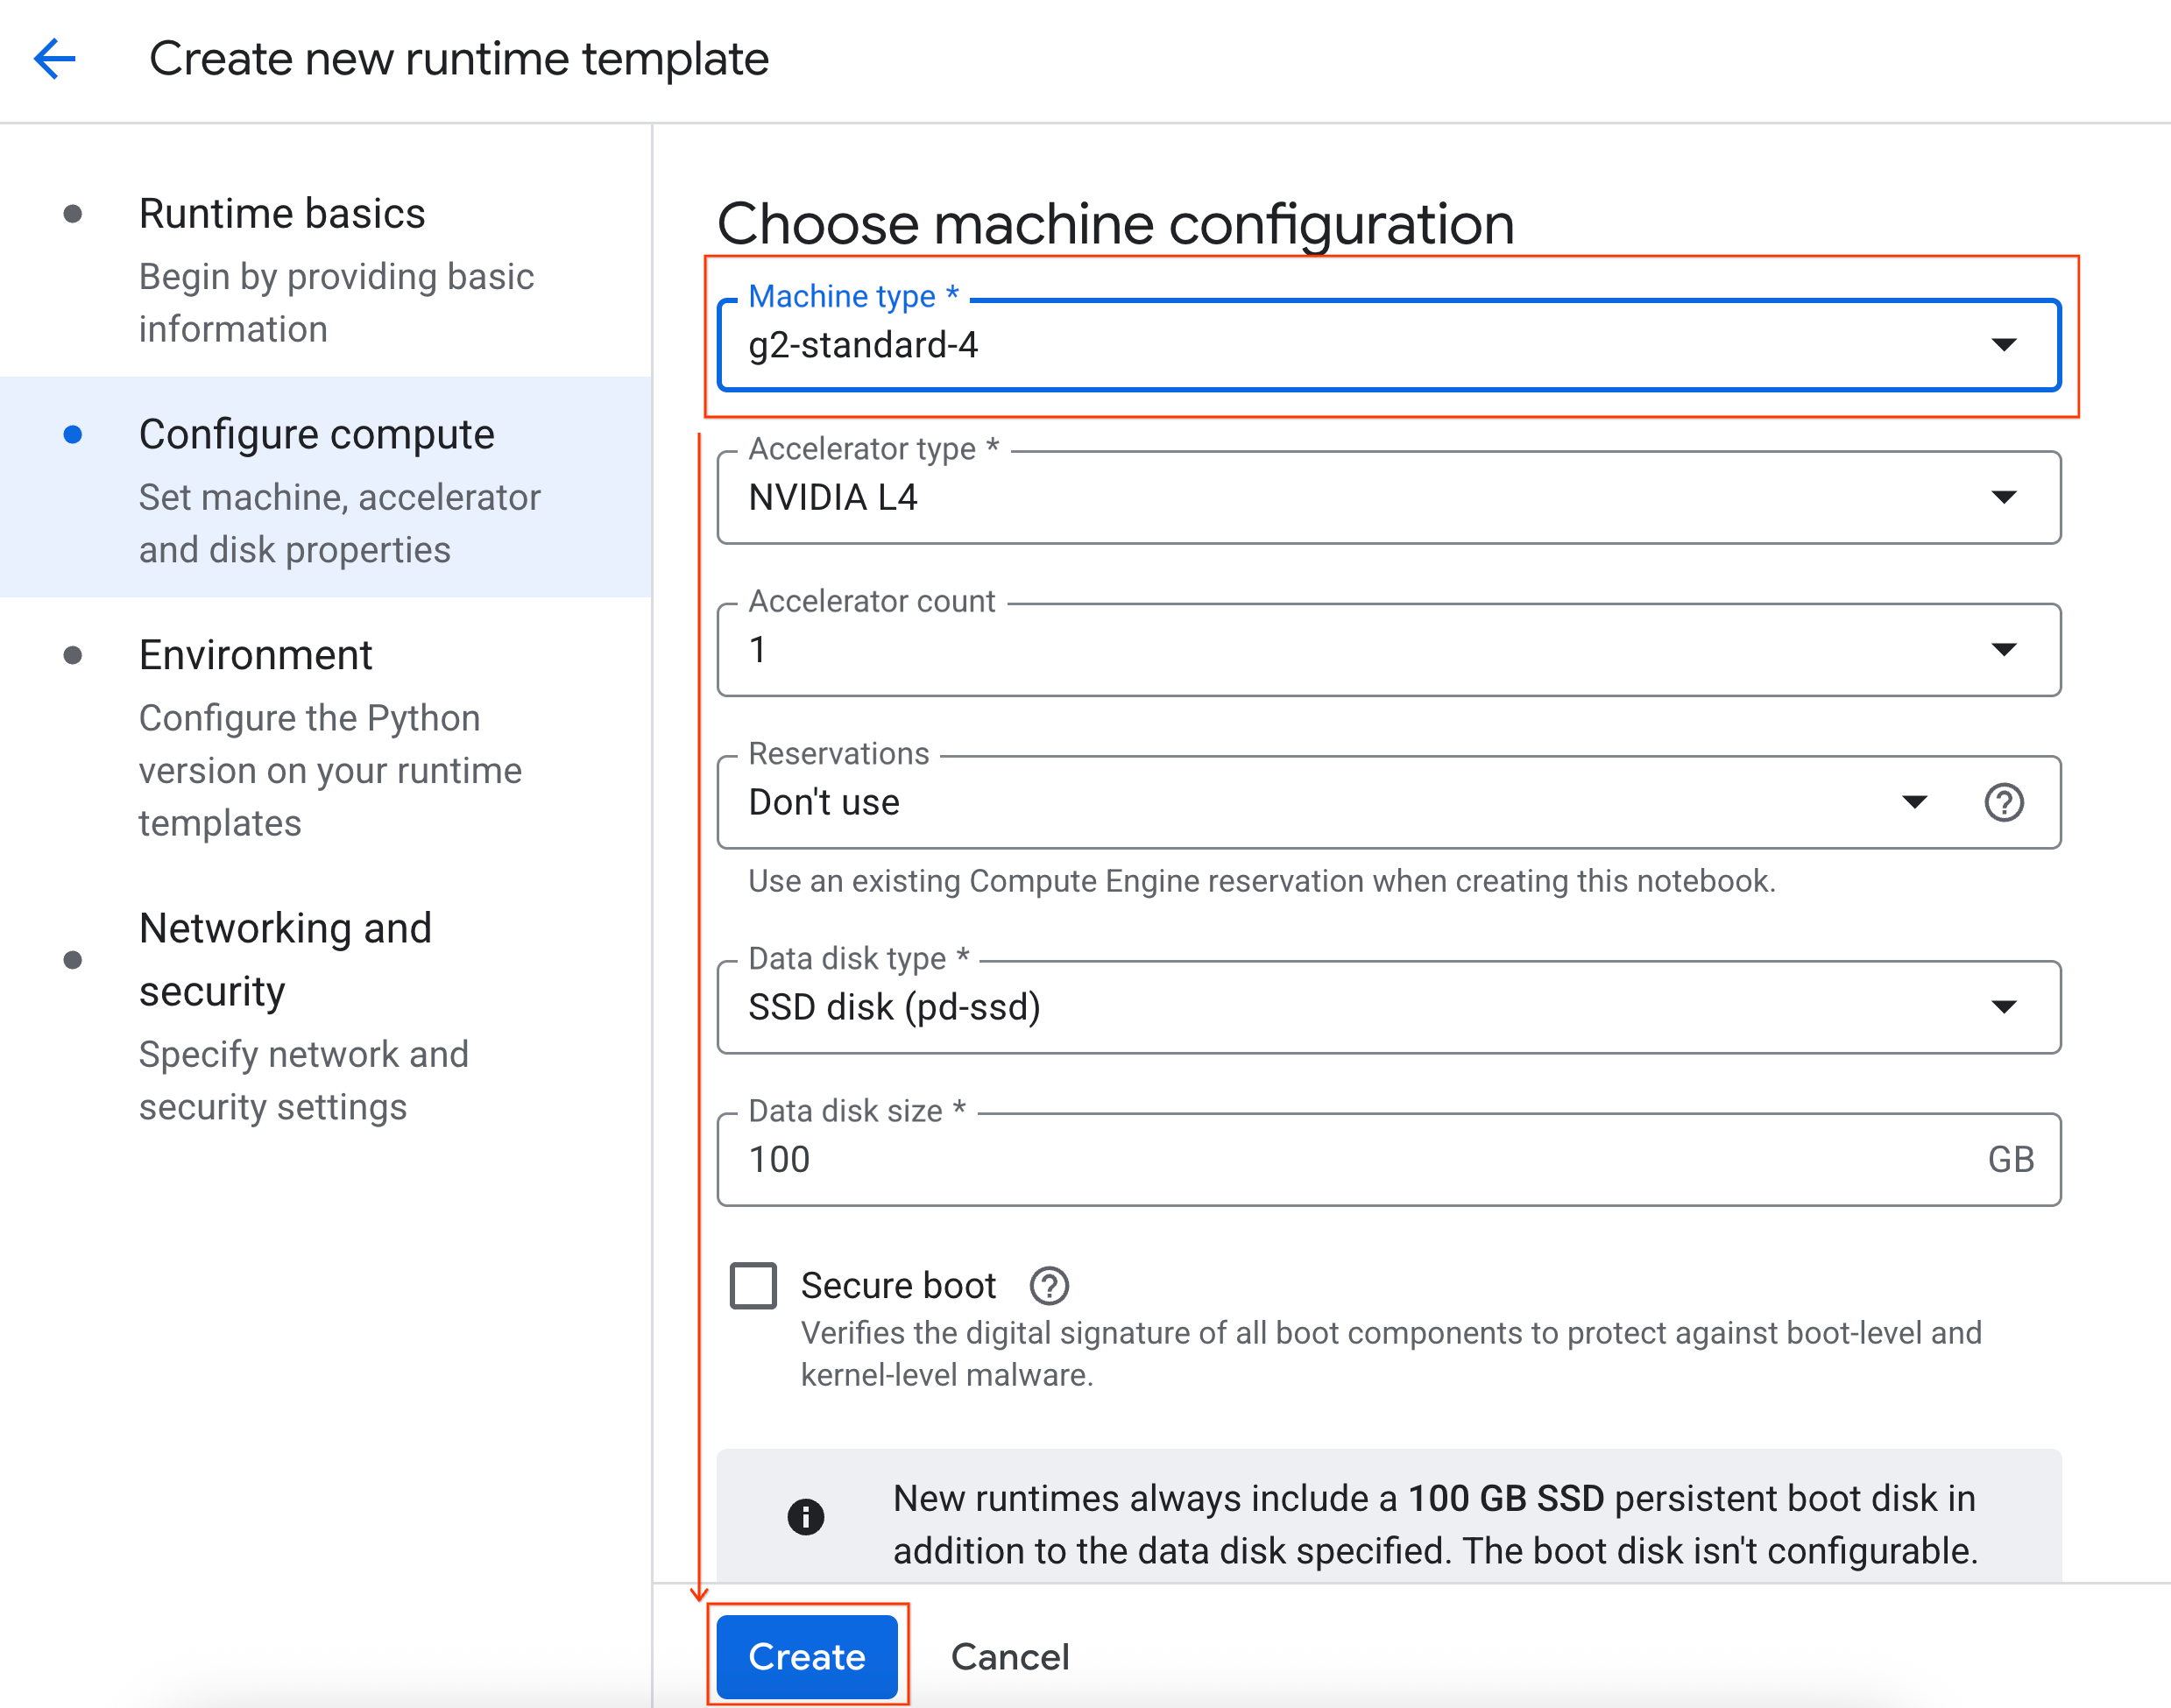Click the Create button
Image resolution: width=2171 pixels, height=1708 pixels.
point(807,1656)
